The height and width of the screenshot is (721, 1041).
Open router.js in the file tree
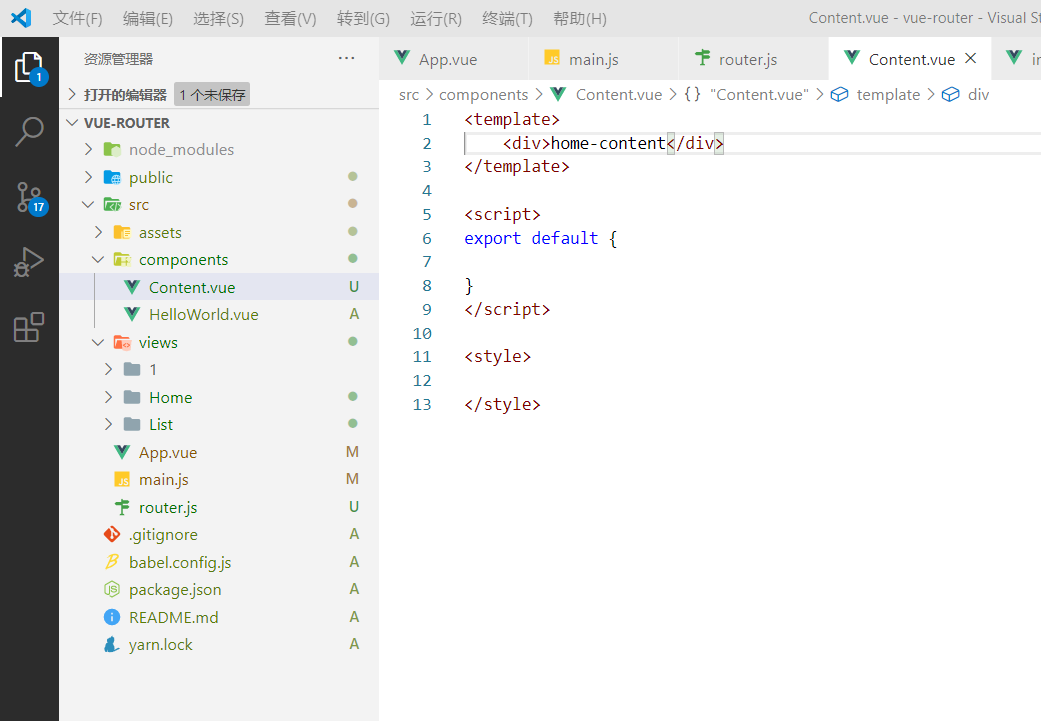[x=219, y=507]
